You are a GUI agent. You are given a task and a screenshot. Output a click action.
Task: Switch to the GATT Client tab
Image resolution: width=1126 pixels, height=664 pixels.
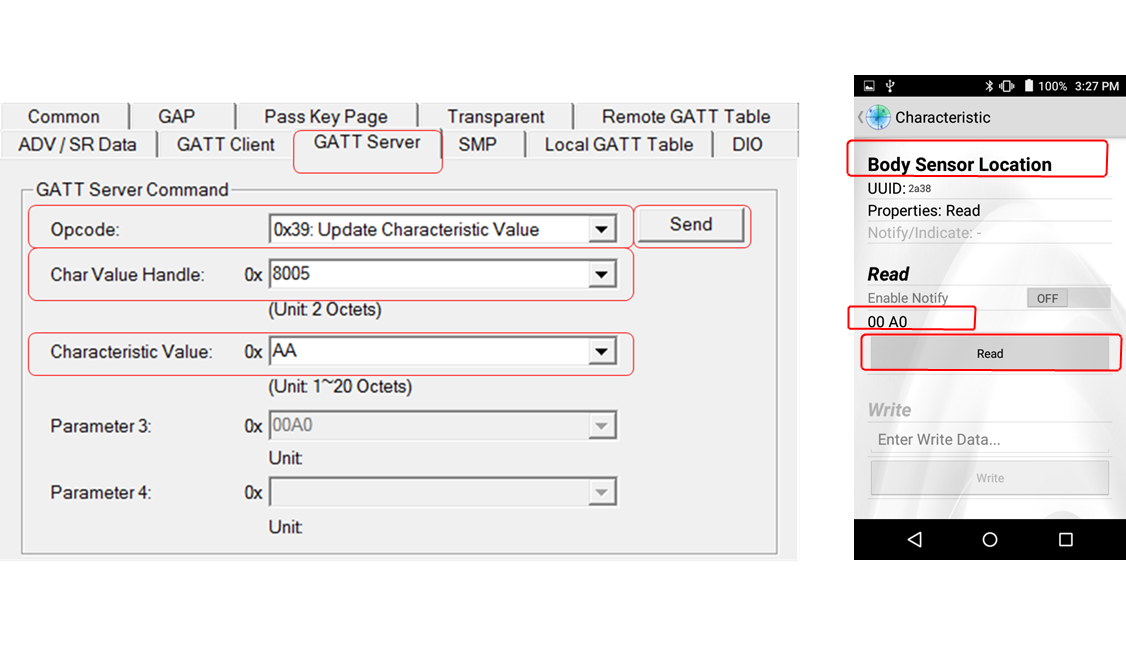pyautogui.click(x=225, y=144)
